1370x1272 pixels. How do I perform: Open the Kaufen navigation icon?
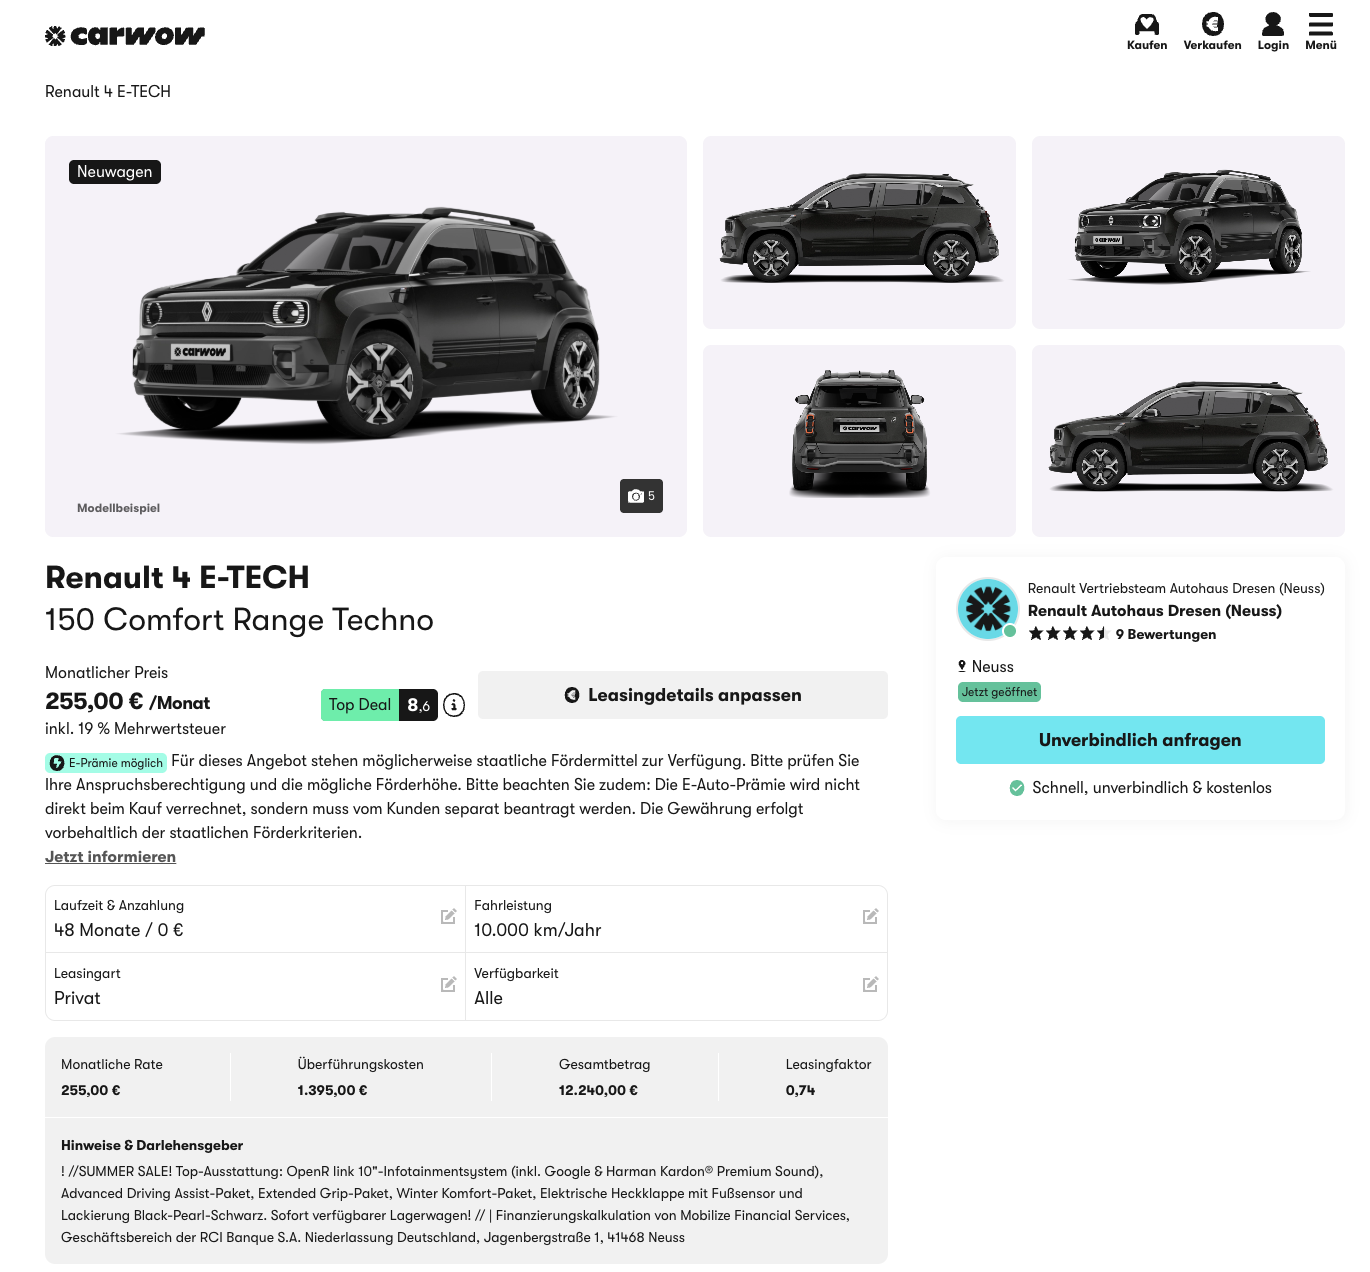click(1147, 31)
